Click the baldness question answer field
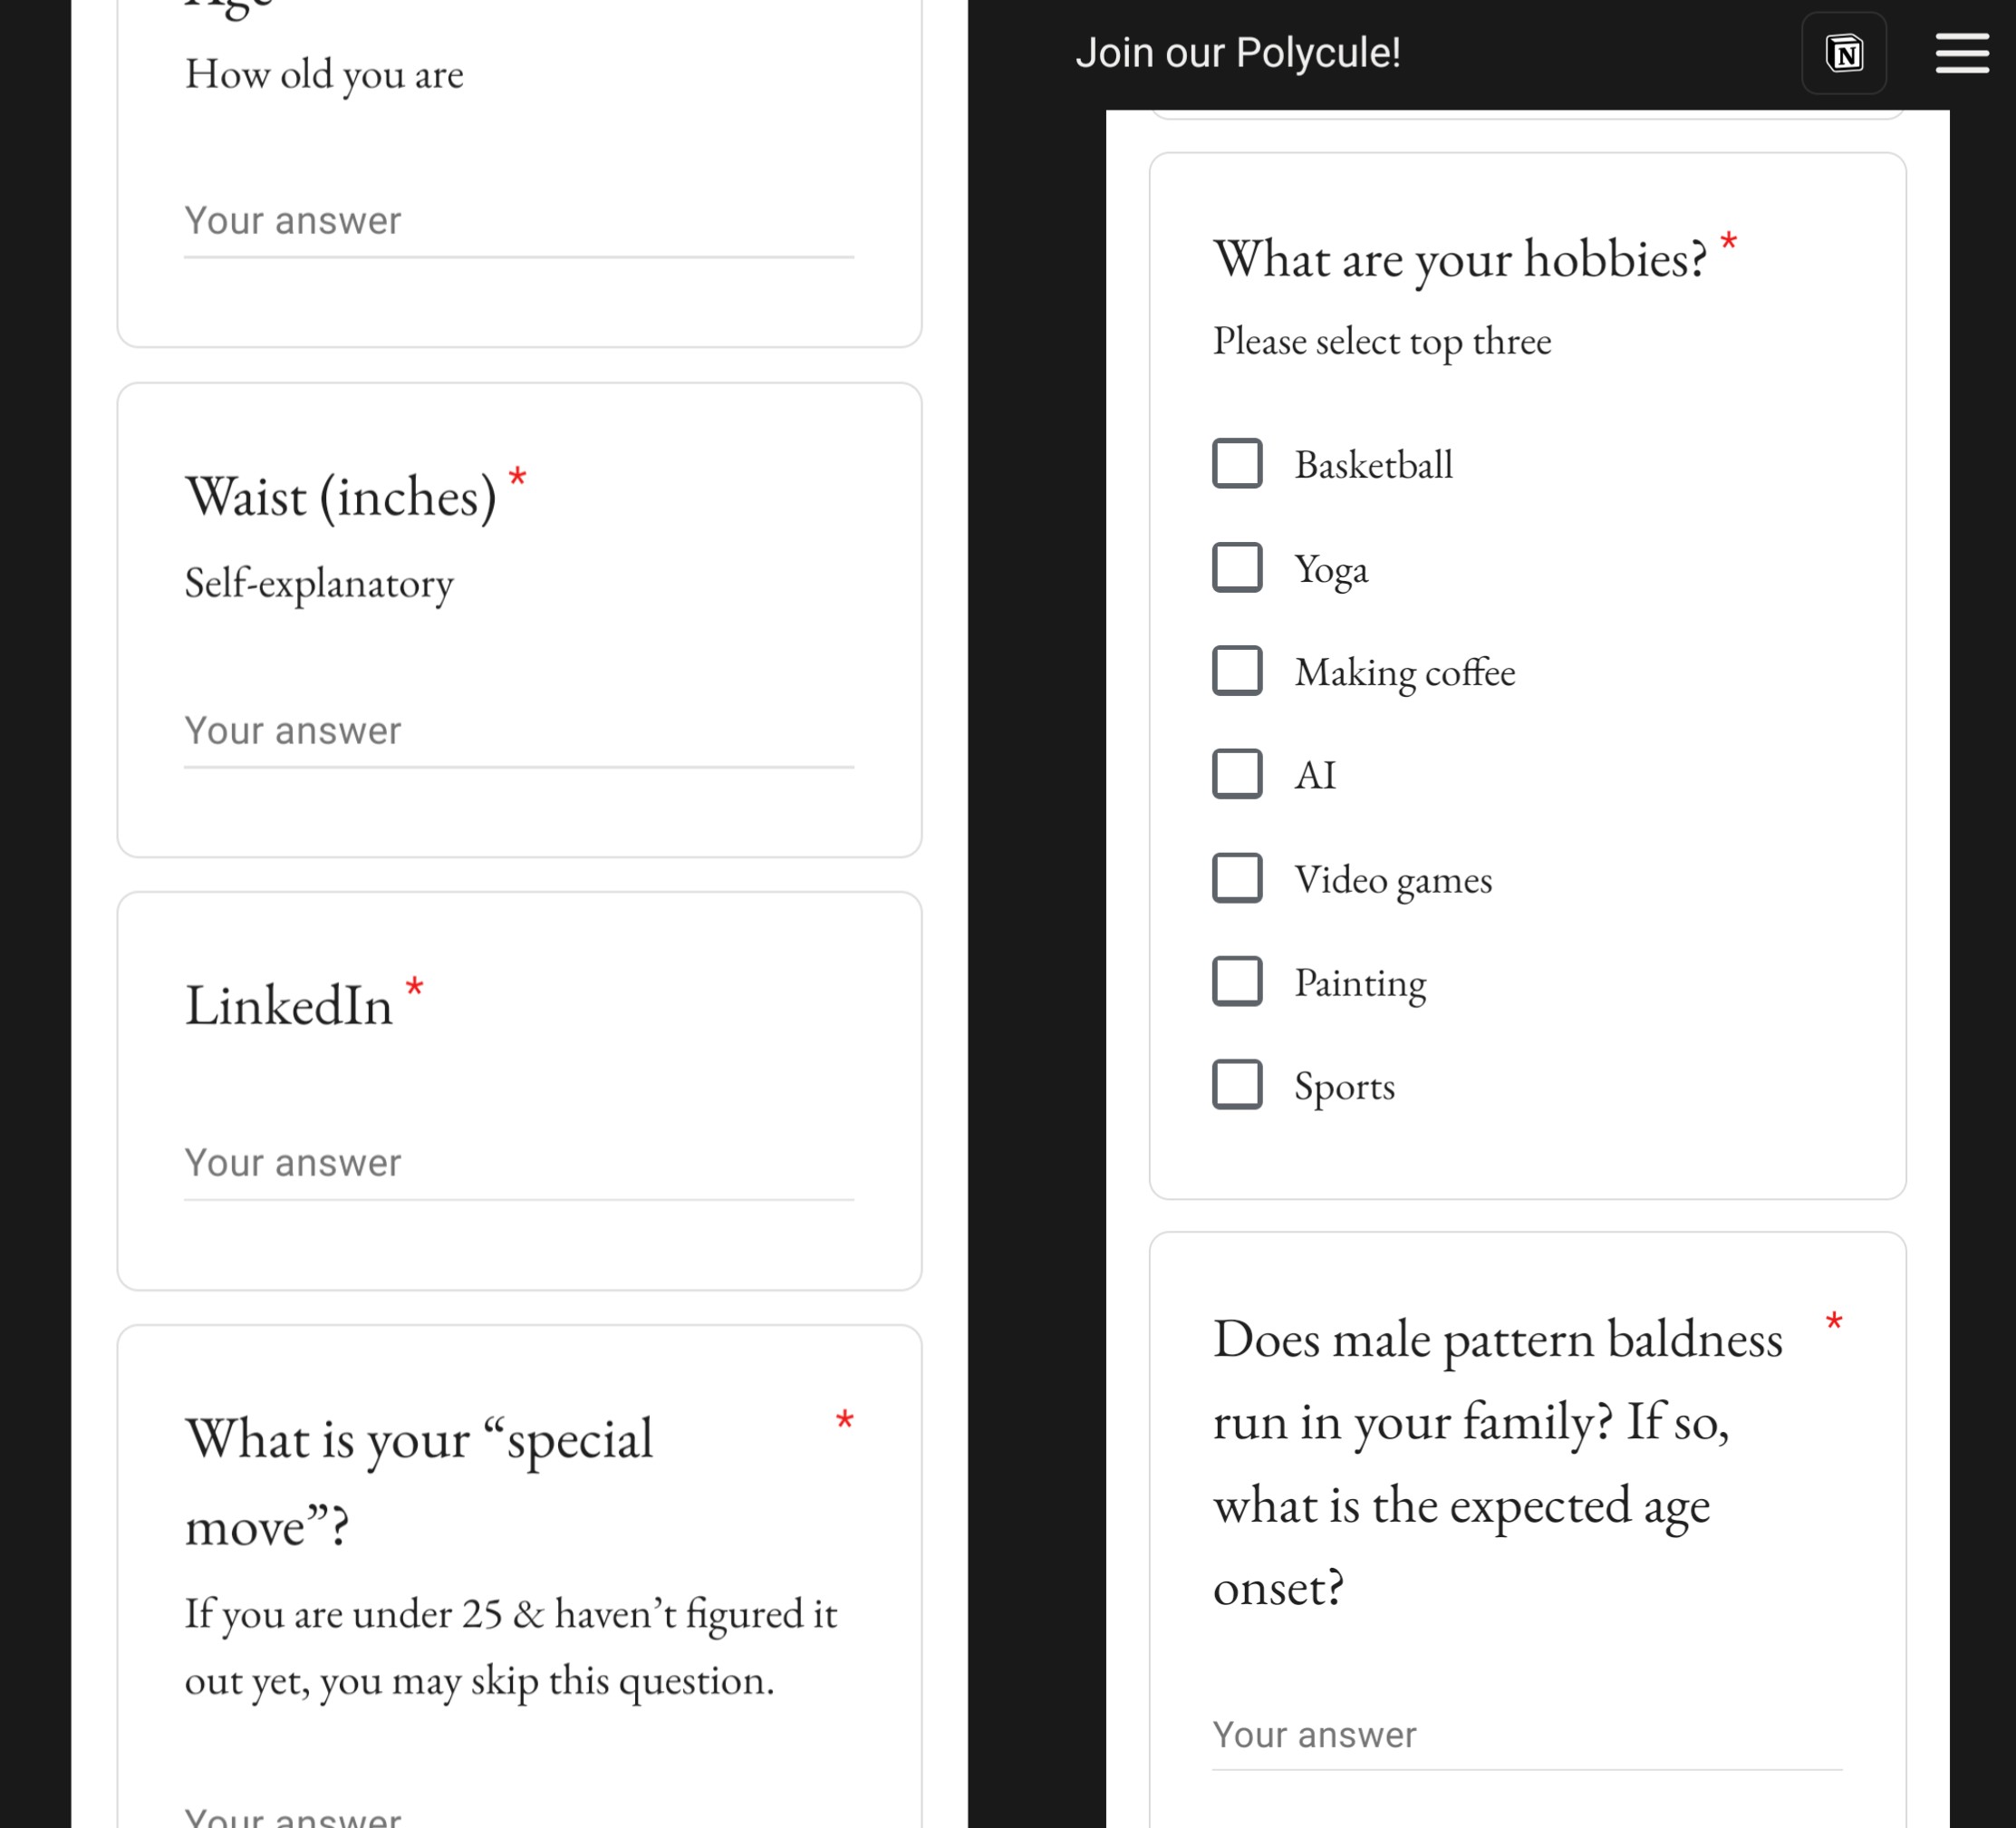This screenshot has height=1828, width=2016. (x=1526, y=1735)
